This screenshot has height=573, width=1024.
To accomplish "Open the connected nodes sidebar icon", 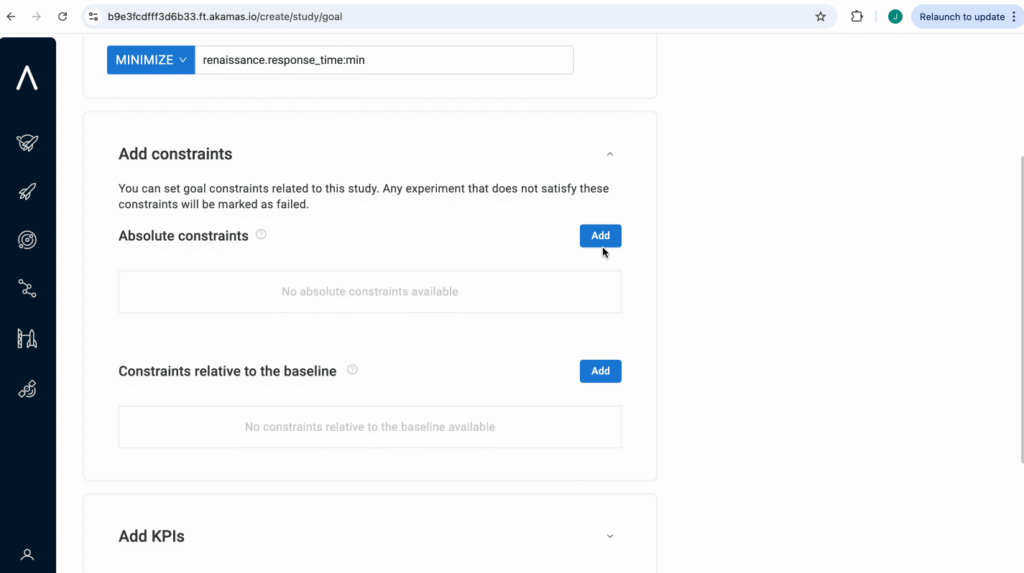I will pyautogui.click(x=27, y=288).
